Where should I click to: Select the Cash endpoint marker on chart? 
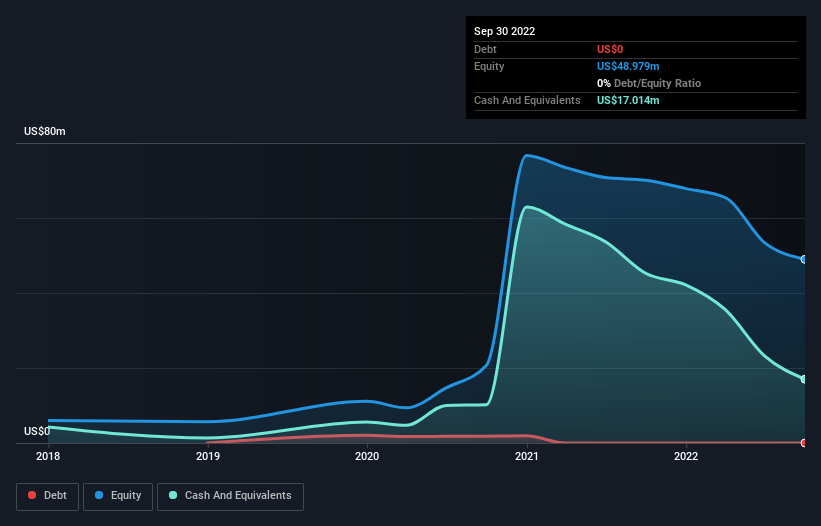(804, 379)
